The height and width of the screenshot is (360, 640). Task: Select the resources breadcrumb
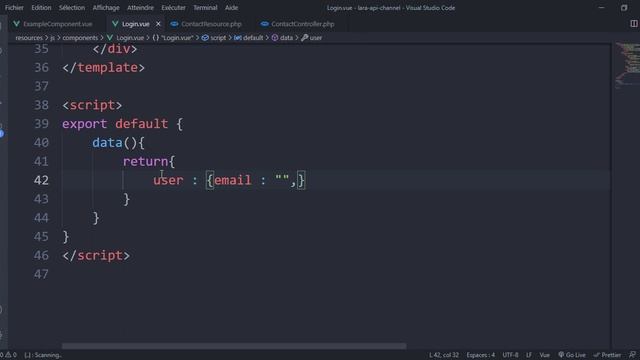click(29, 38)
